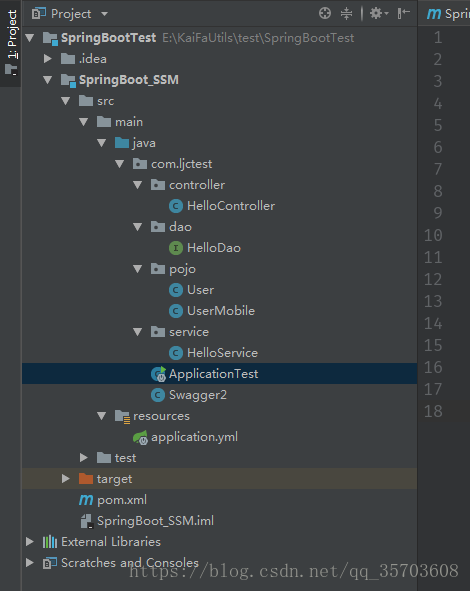Expand the External Libraries arrow
This screenshot has width=470, height=591.
(x=29, y=542)
